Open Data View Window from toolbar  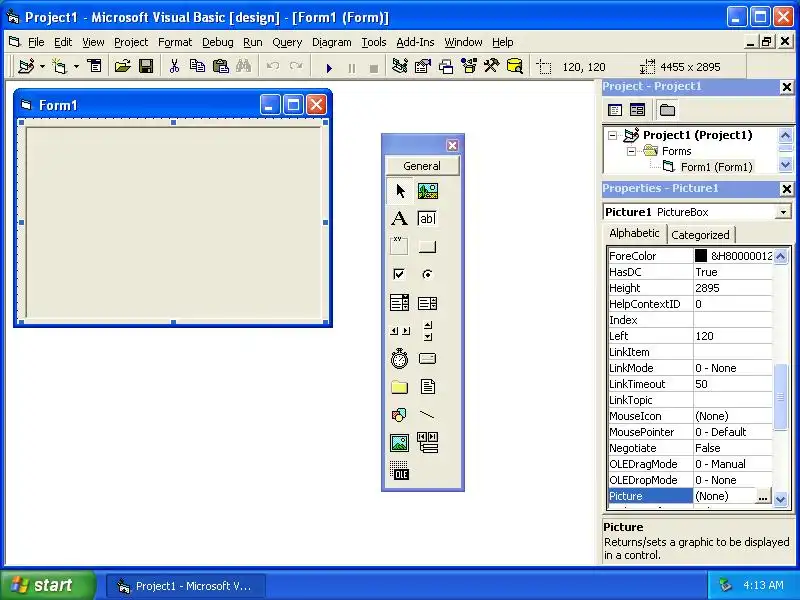(515, 66)
